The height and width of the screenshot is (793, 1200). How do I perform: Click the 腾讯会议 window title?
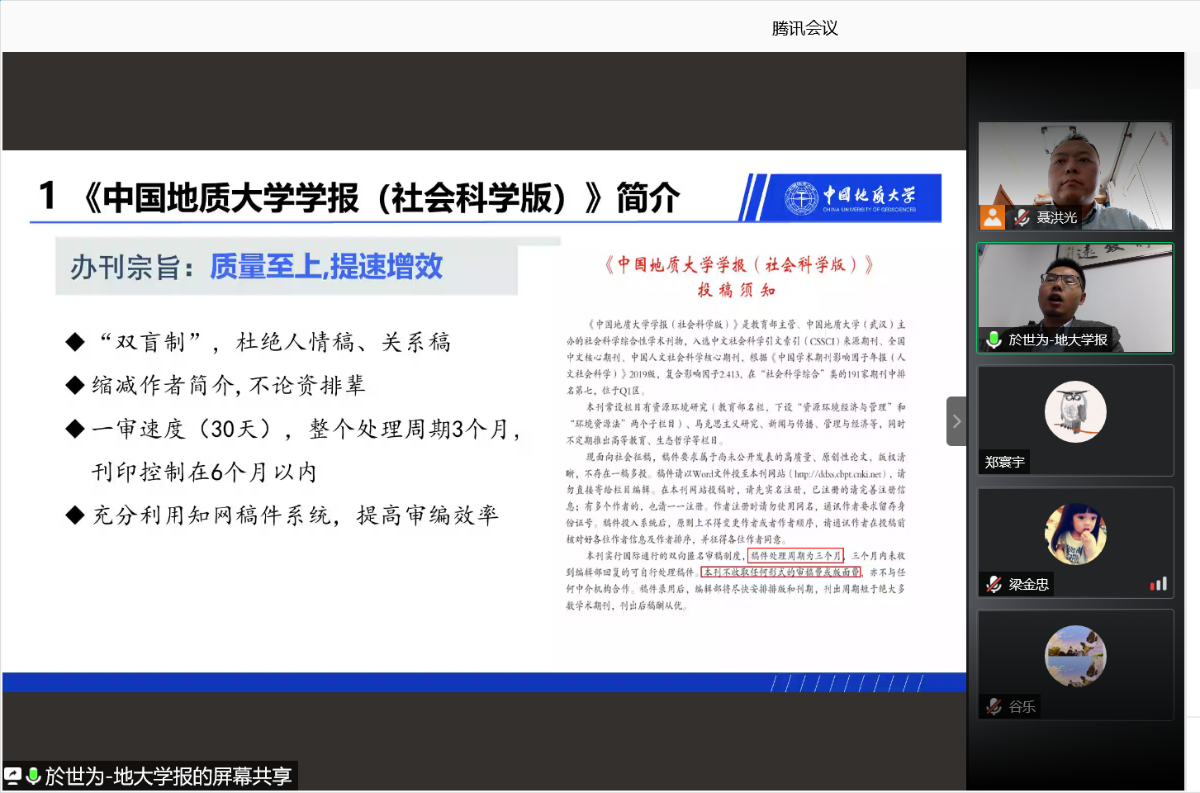(x=805, y=28)
